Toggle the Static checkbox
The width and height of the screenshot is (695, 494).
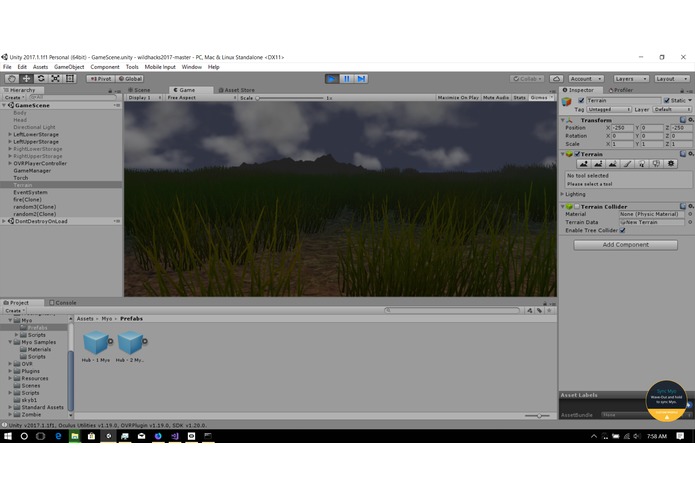point(667,101)
